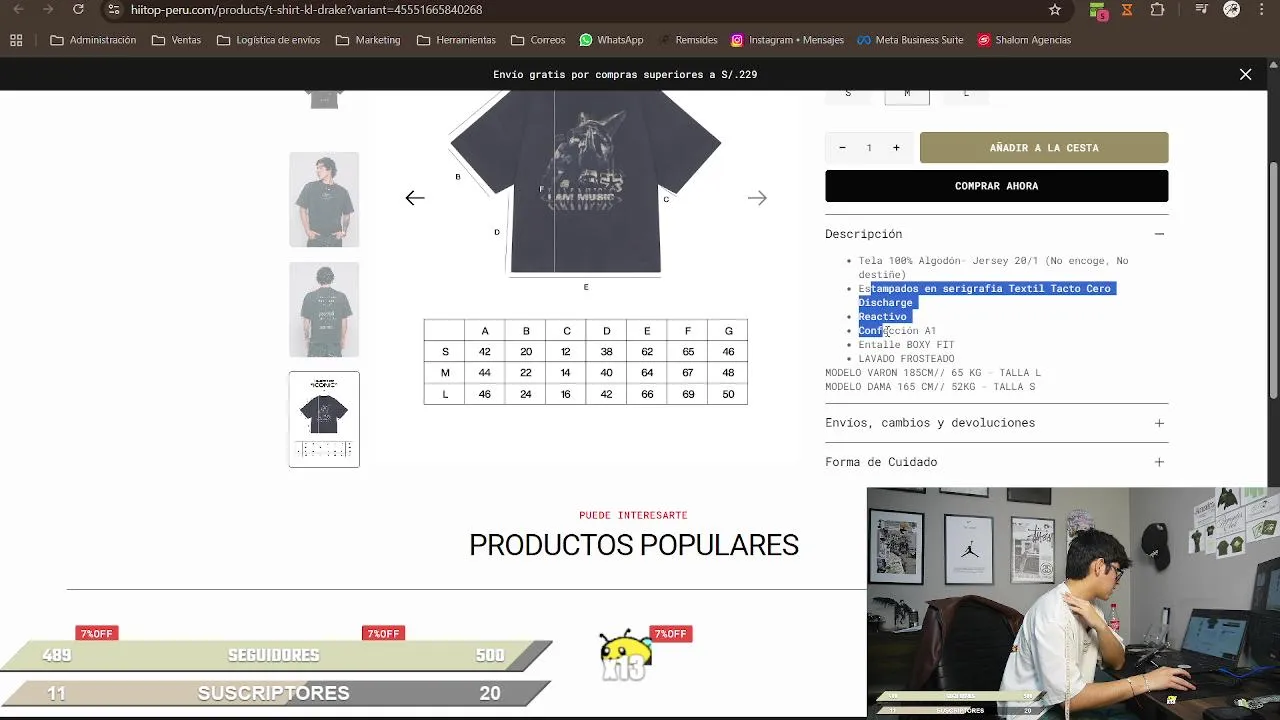Select the size chart thumbnail

tap(324, 419)
